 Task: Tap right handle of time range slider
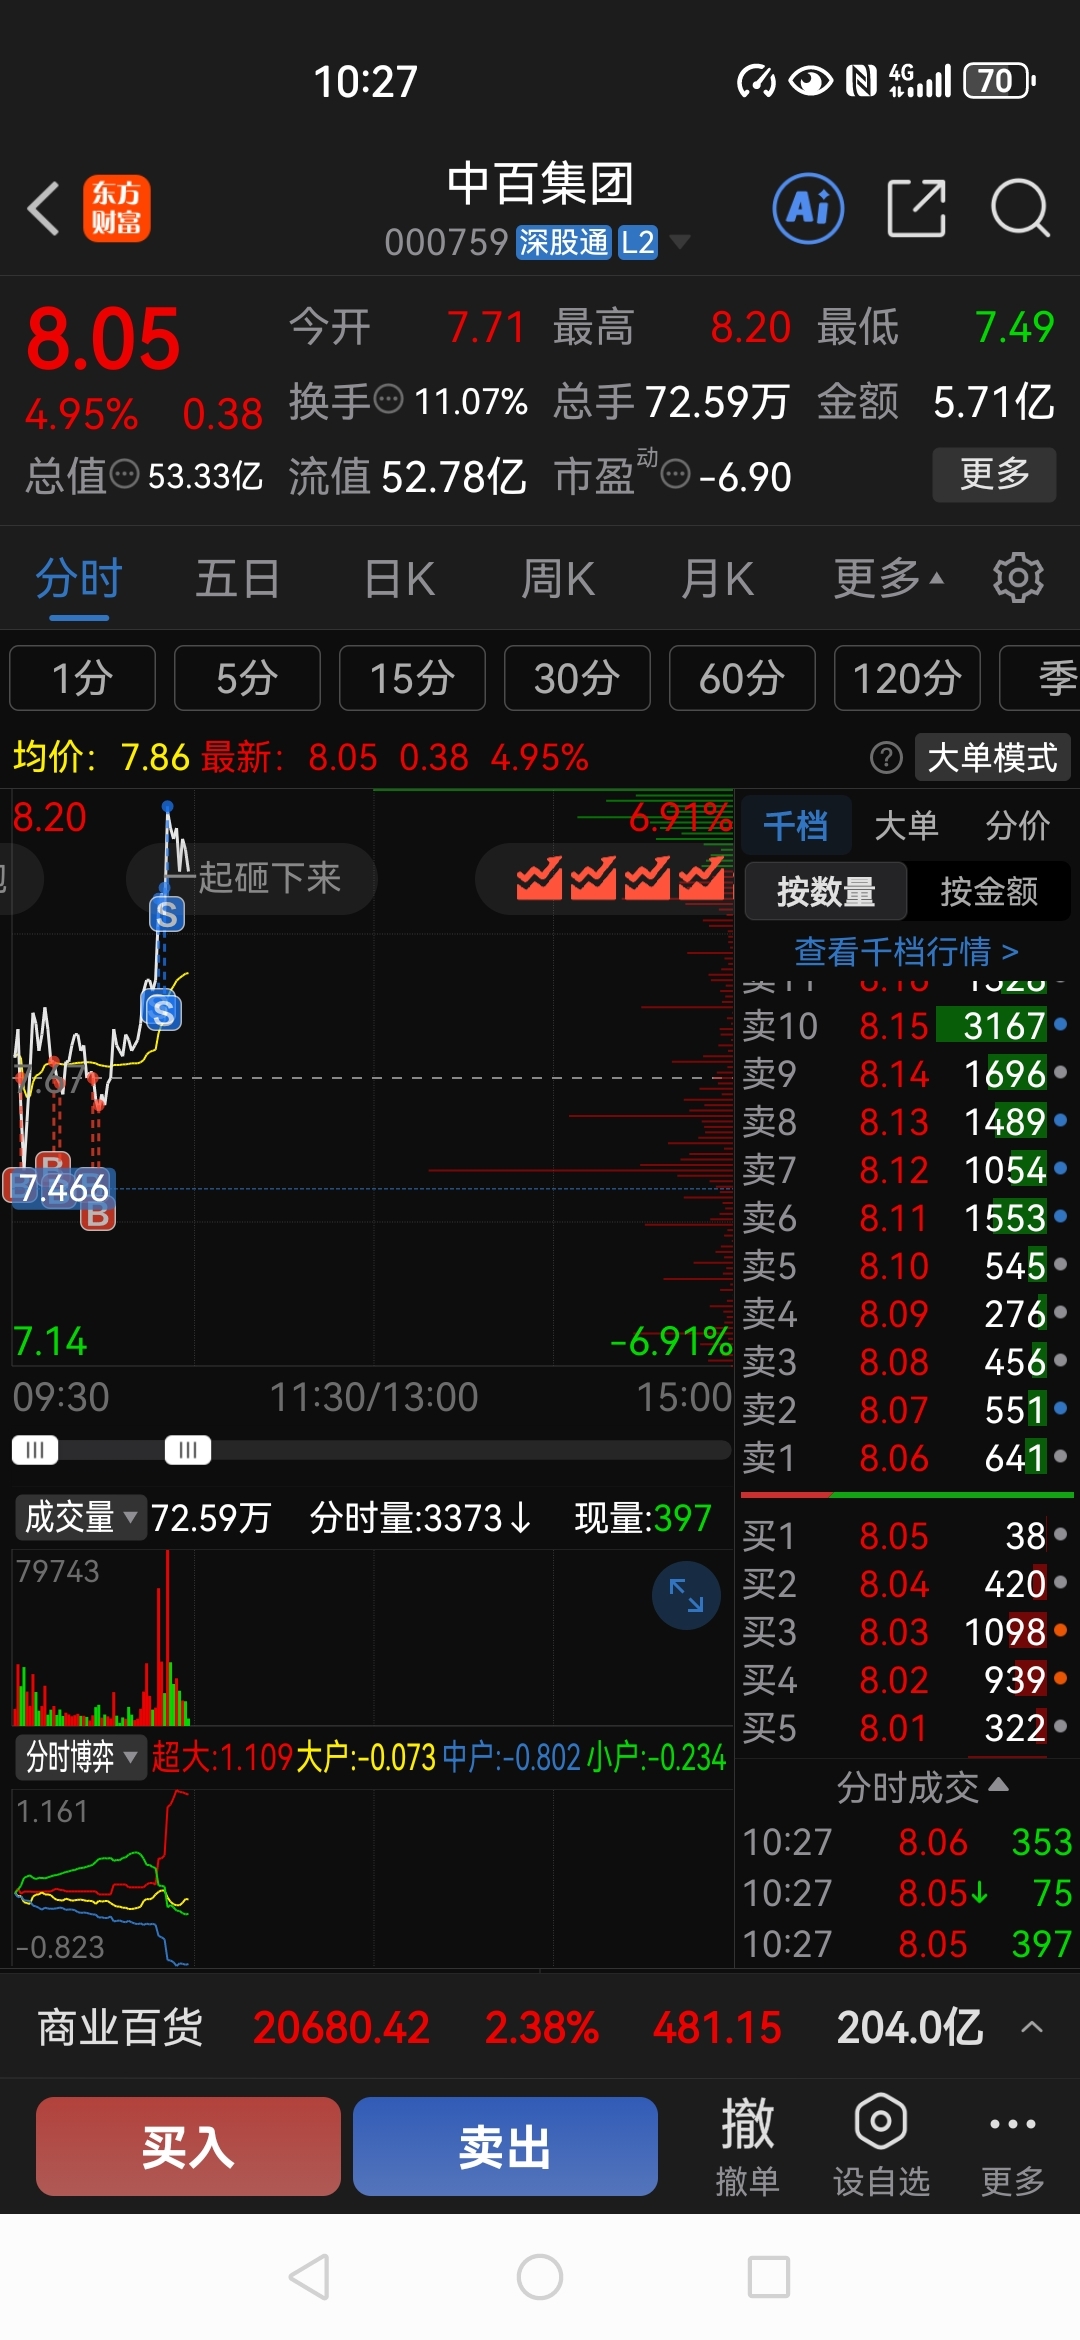pyautogui.click(x=188, y=1449)
